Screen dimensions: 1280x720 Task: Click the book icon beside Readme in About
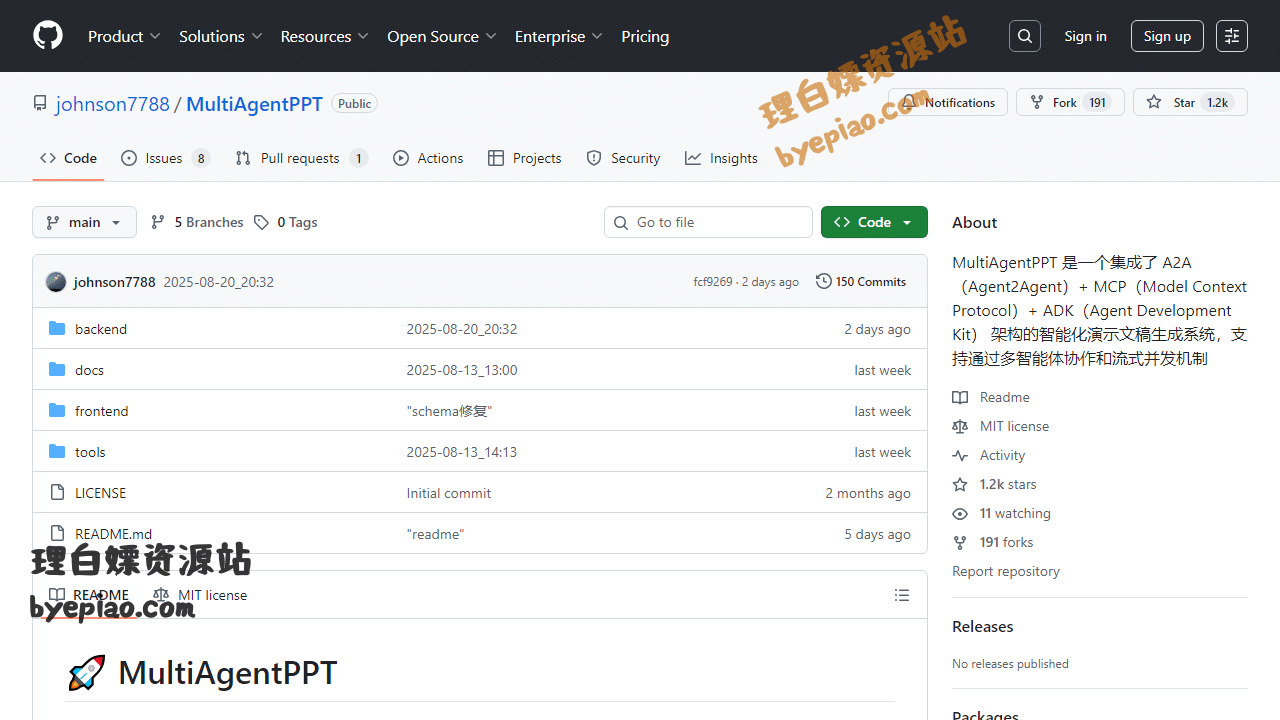pos(960,397)
